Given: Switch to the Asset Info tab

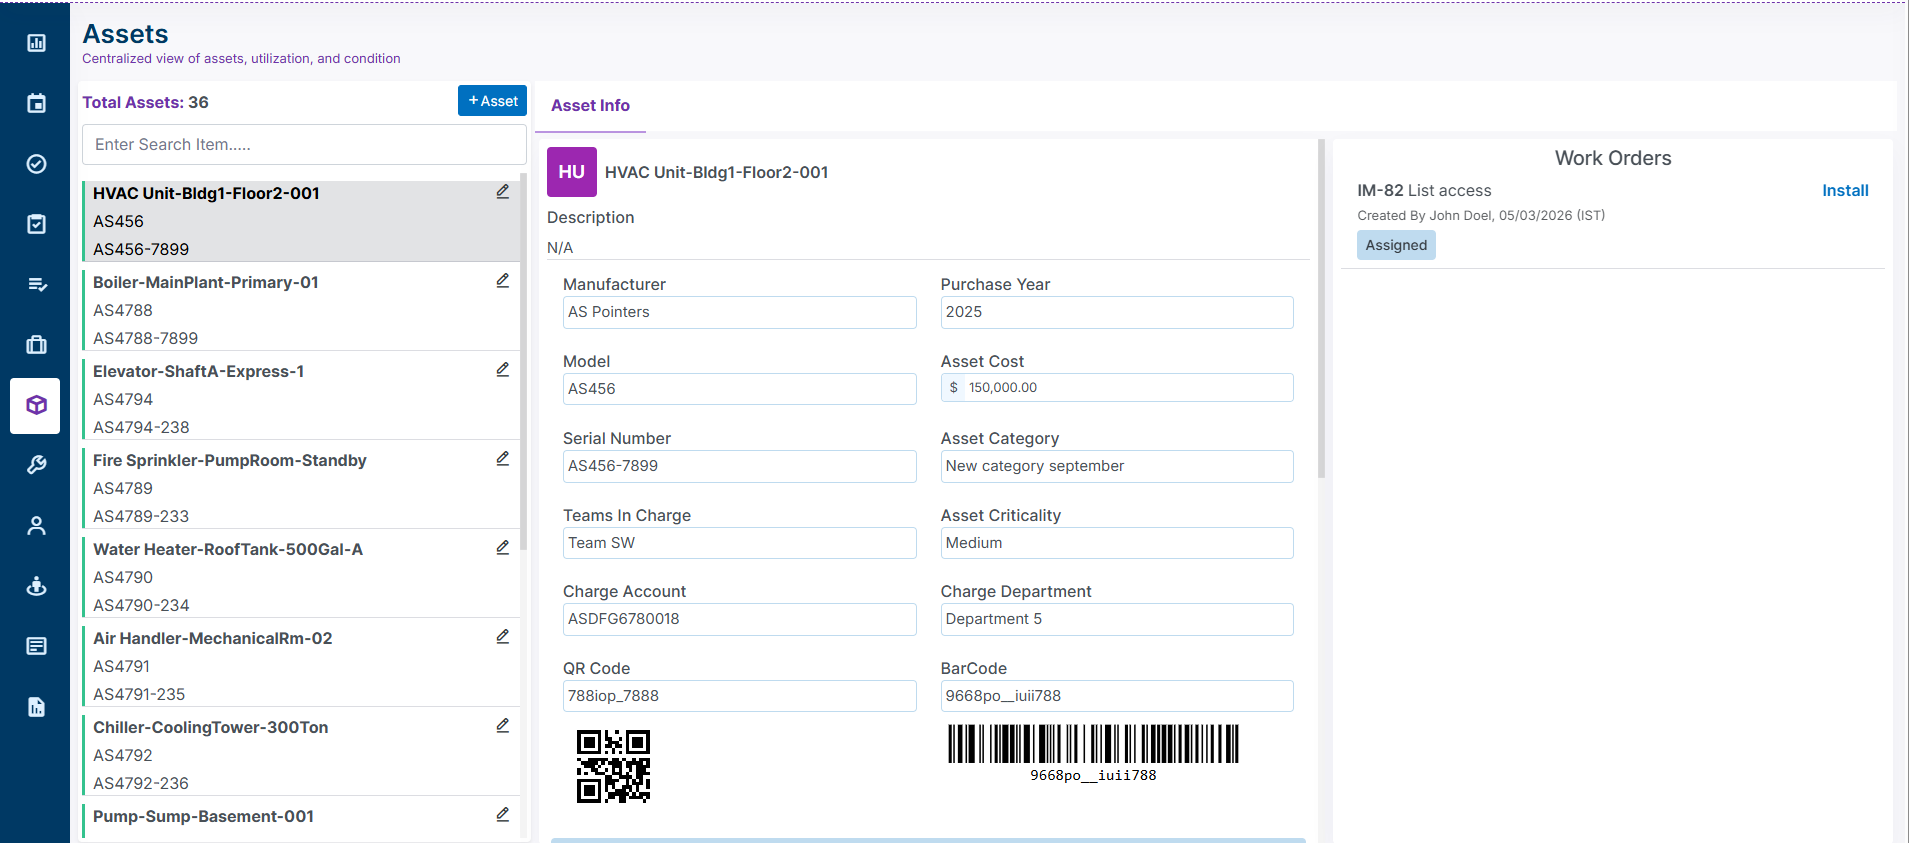Looking at the screenshot, I should [x=590, y=106].
